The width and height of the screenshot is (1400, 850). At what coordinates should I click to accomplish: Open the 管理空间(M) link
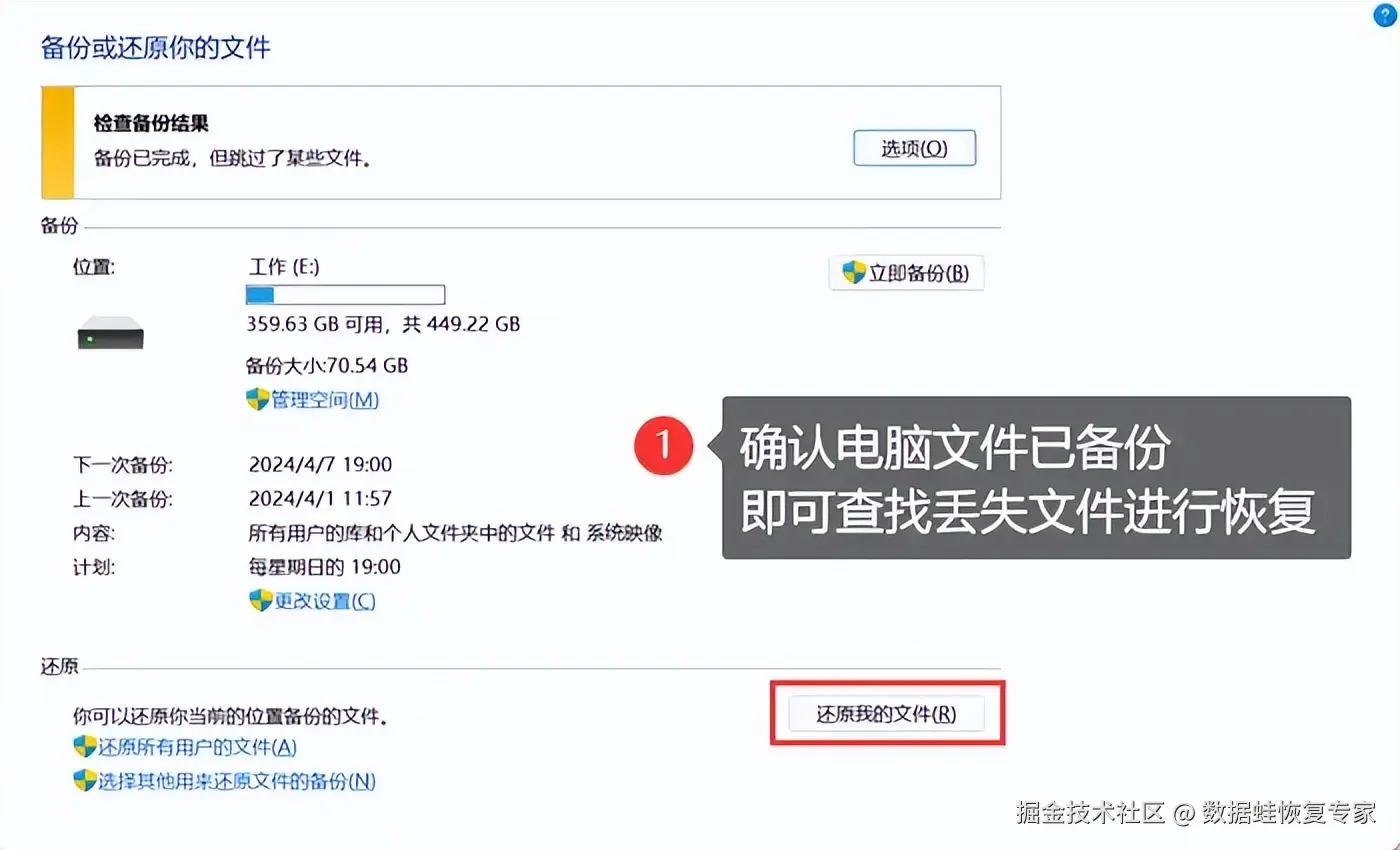[x=325, y=400]
